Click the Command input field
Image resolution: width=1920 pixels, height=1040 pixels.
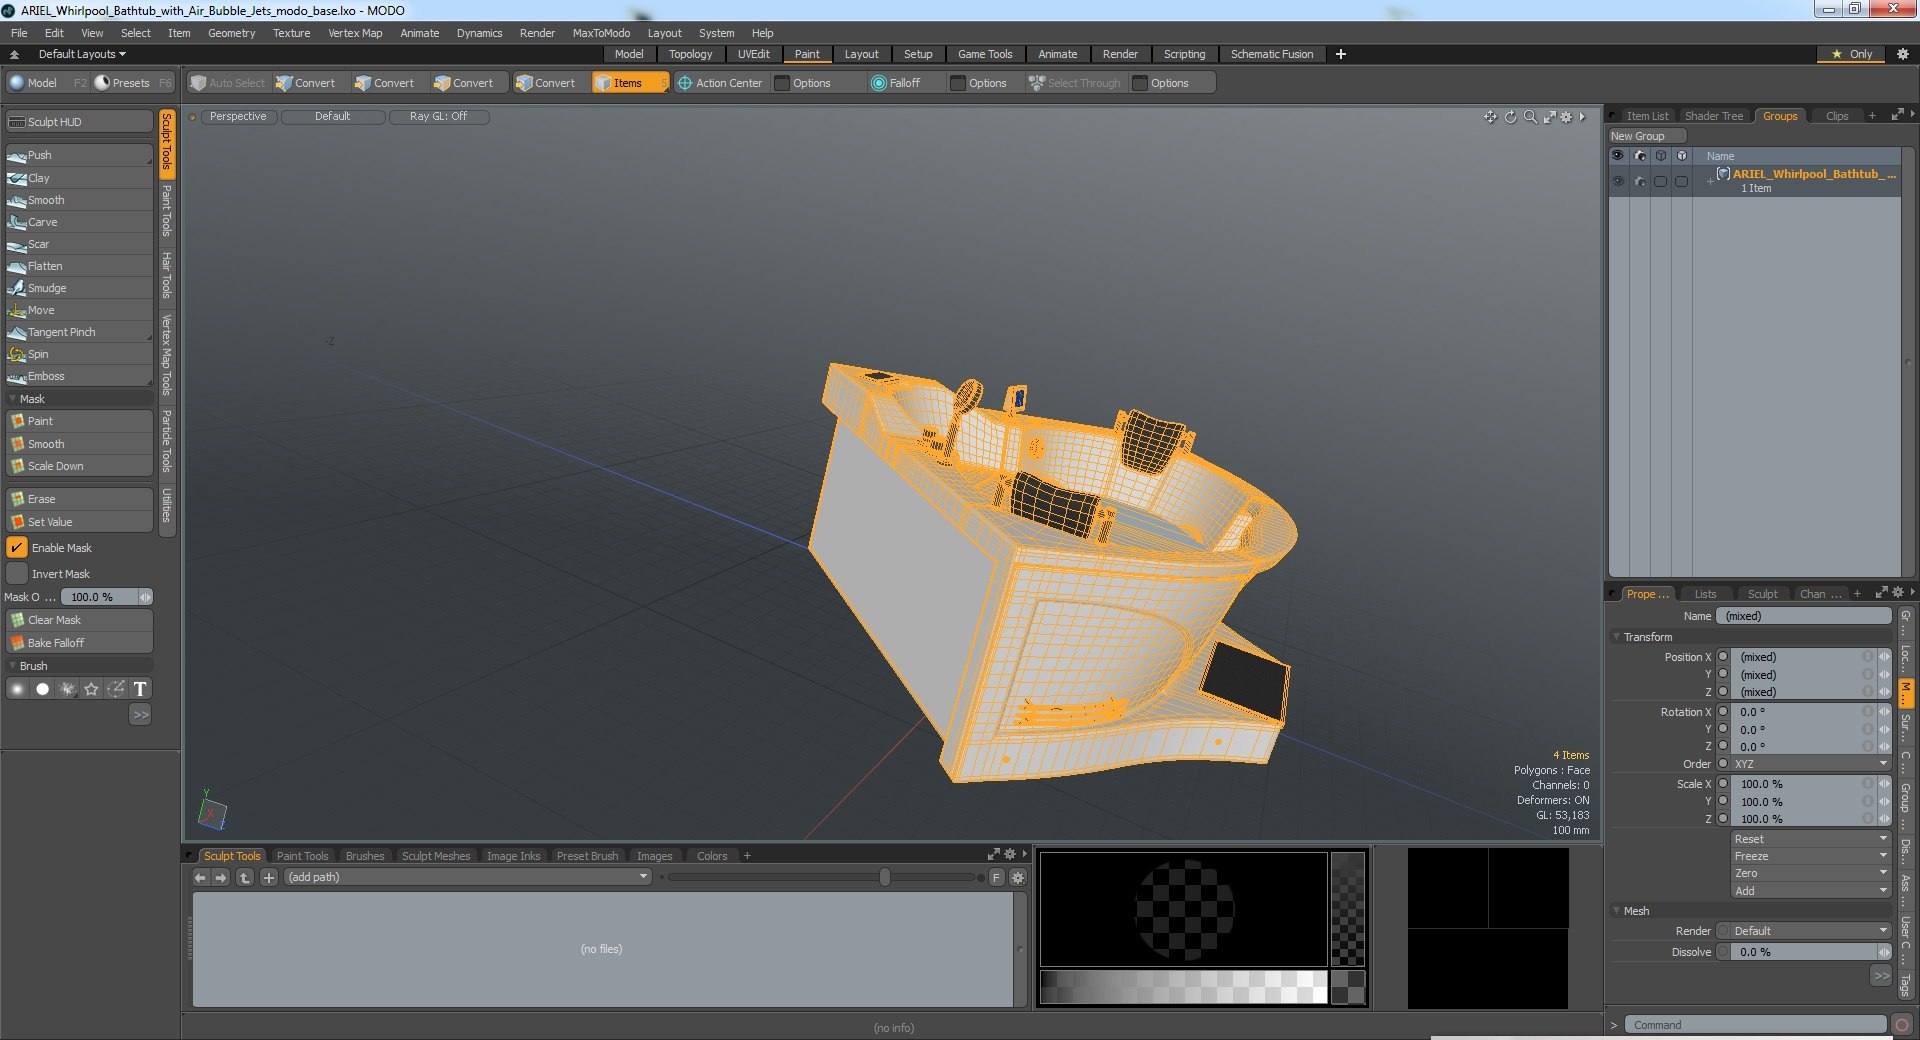pyautogui.click(x=1755, y=1025)
